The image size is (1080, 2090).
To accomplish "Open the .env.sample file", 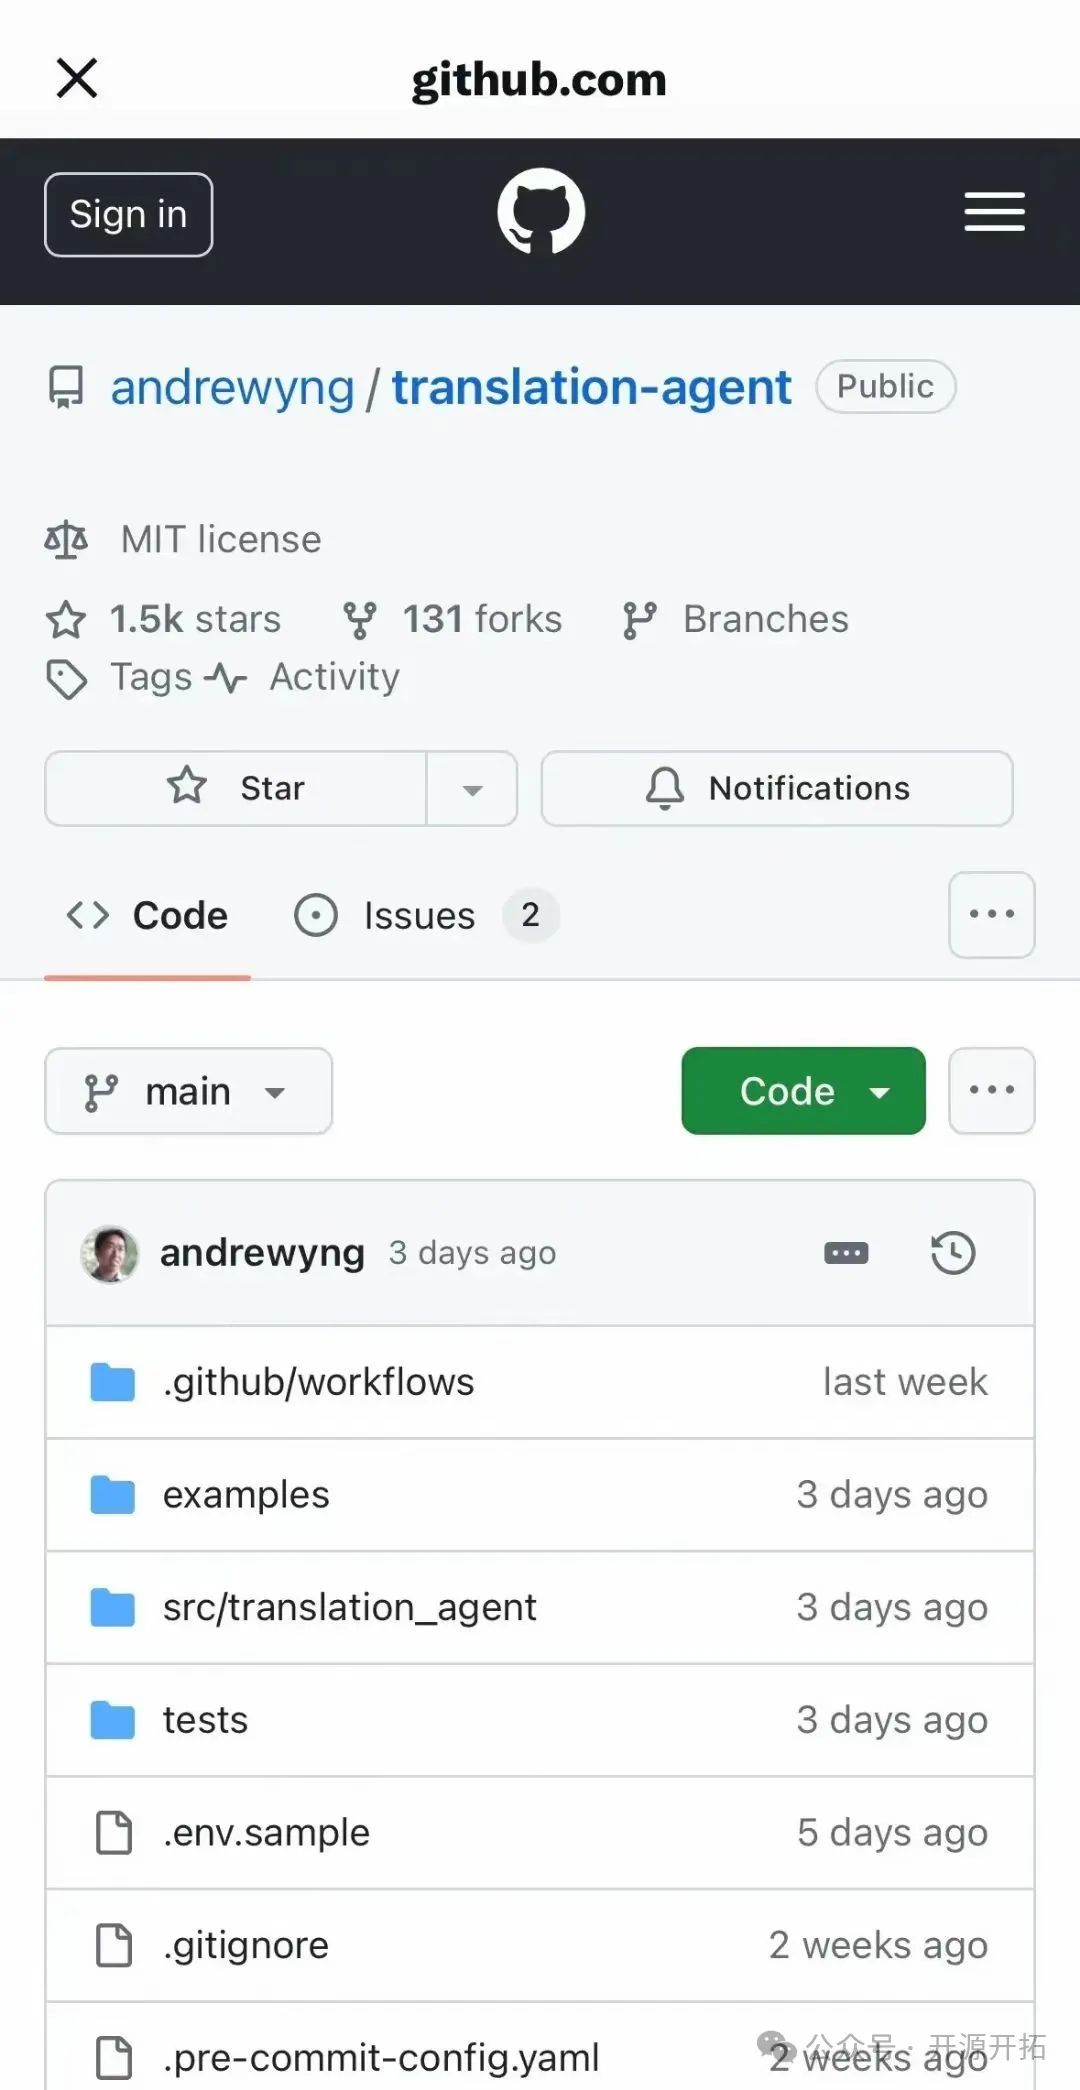I will pos(266,1833).
